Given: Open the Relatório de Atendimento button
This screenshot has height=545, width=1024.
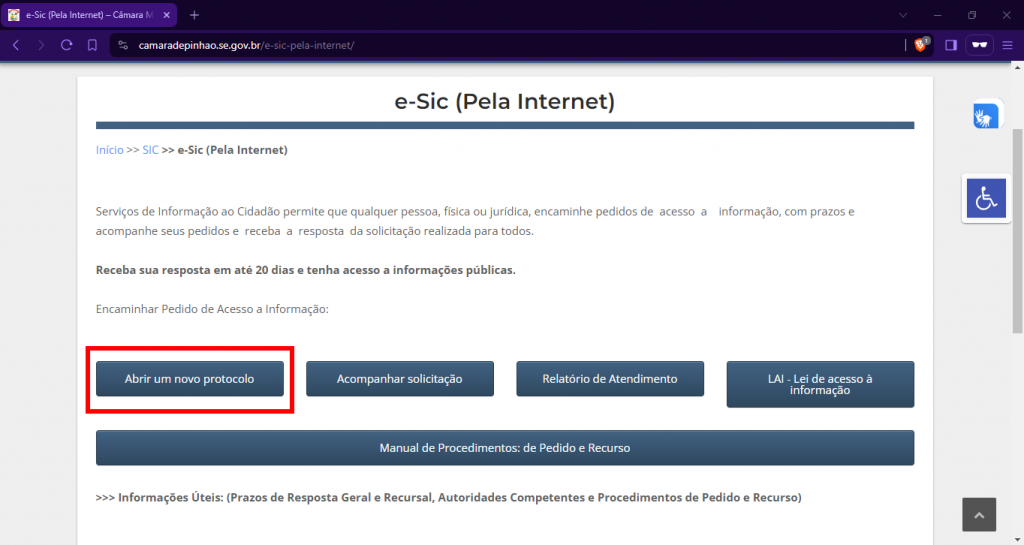Looking at the screenshot, I should (x=610, y=379).
